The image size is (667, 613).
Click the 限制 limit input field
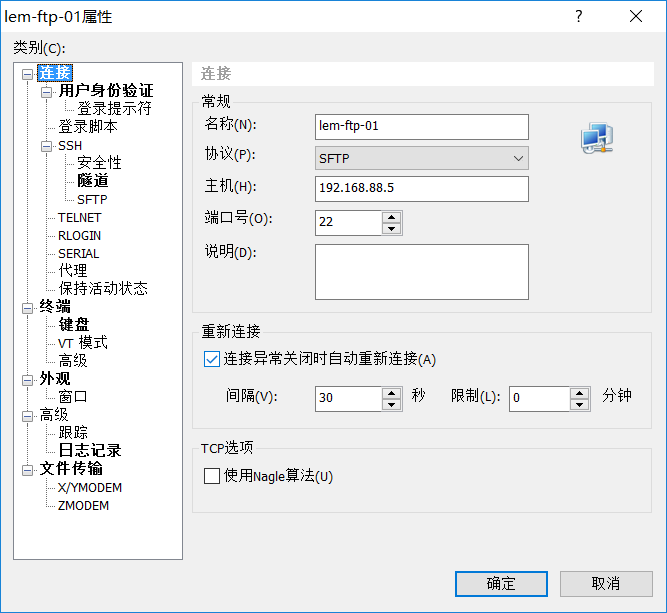pyautogui.click(x=539, y=399)
